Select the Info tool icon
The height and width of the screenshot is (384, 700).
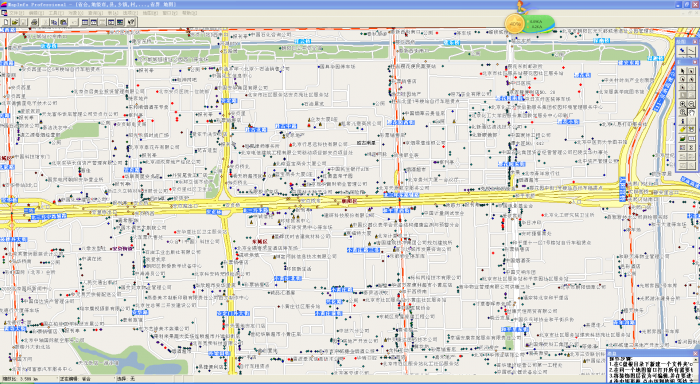click(x=682, y=121)
